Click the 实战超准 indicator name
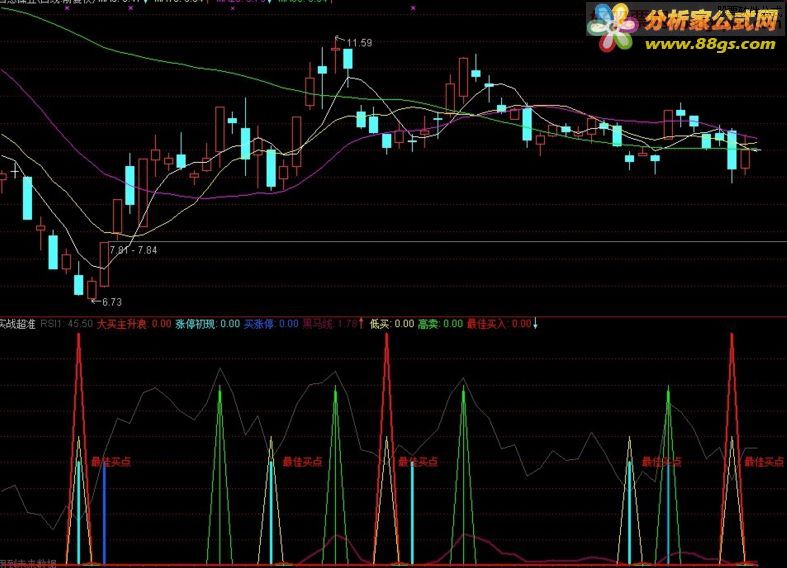Screen dimensions: 787x568 point(18,324)
